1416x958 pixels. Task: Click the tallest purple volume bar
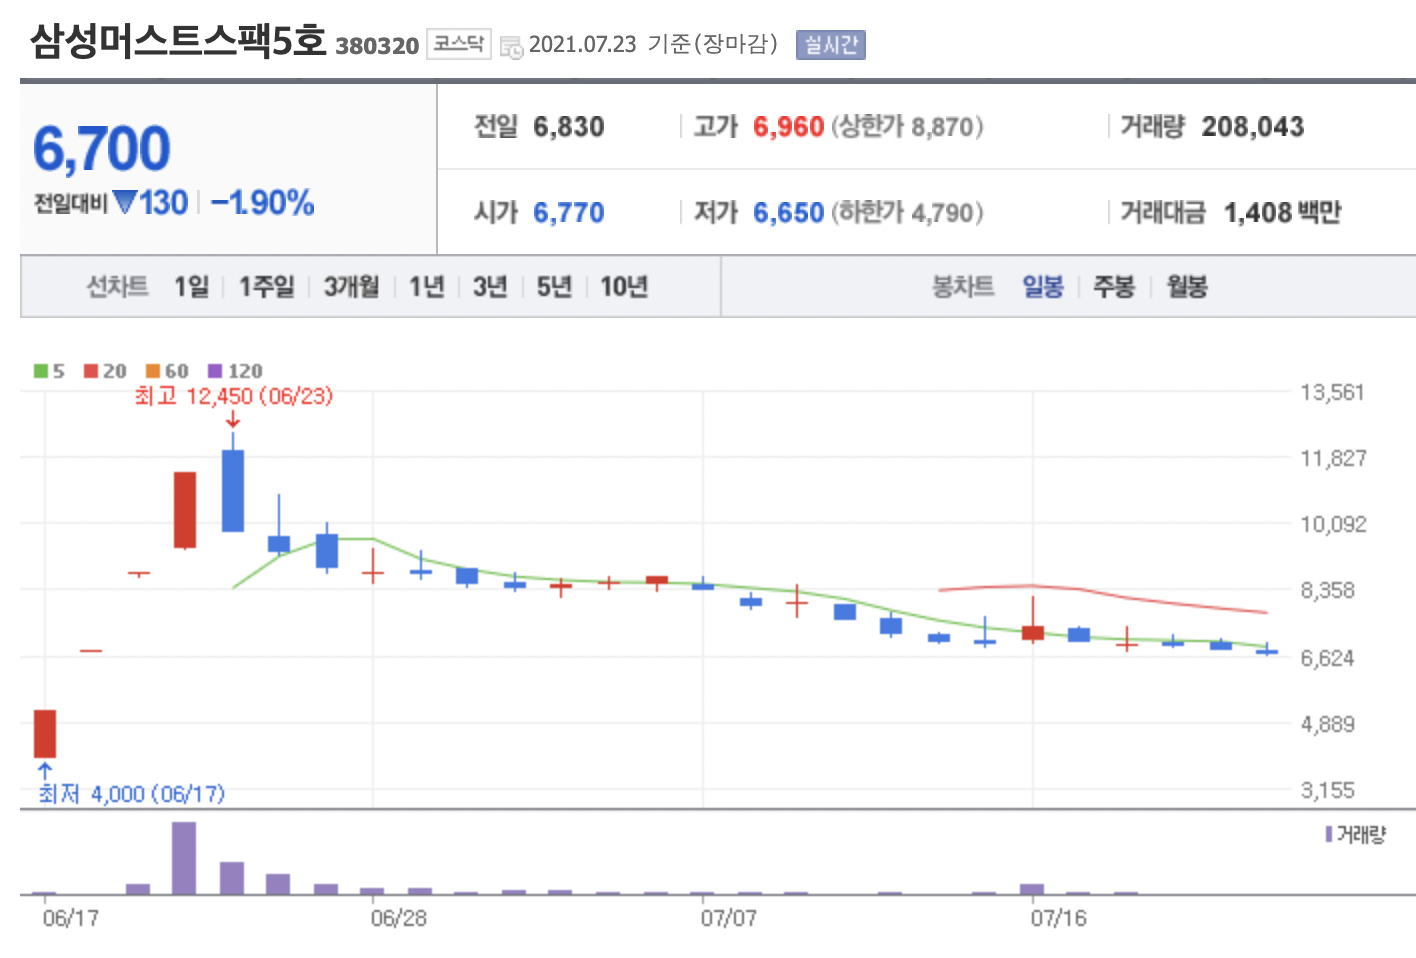184,858
